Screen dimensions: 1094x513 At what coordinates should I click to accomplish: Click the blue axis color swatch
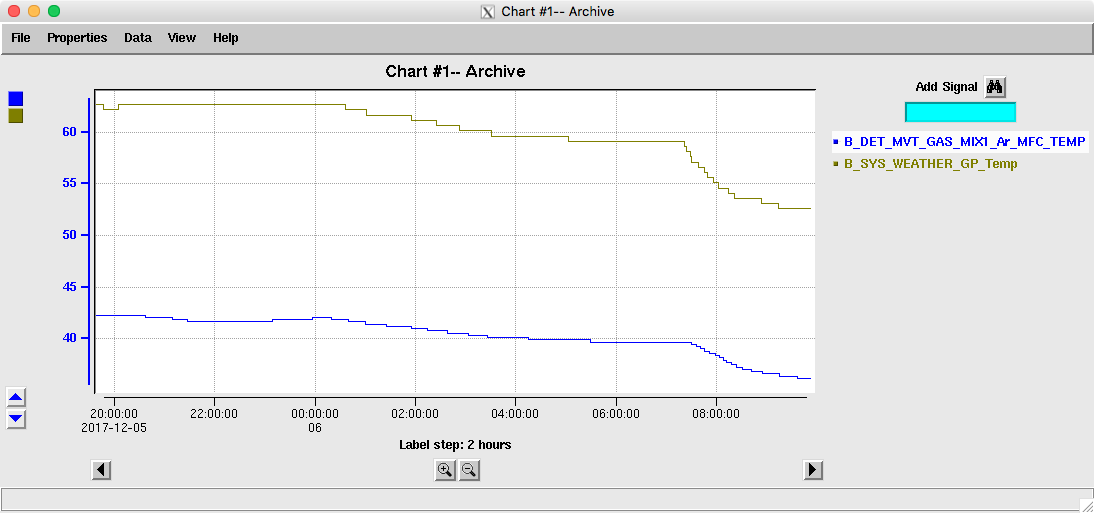15,99
